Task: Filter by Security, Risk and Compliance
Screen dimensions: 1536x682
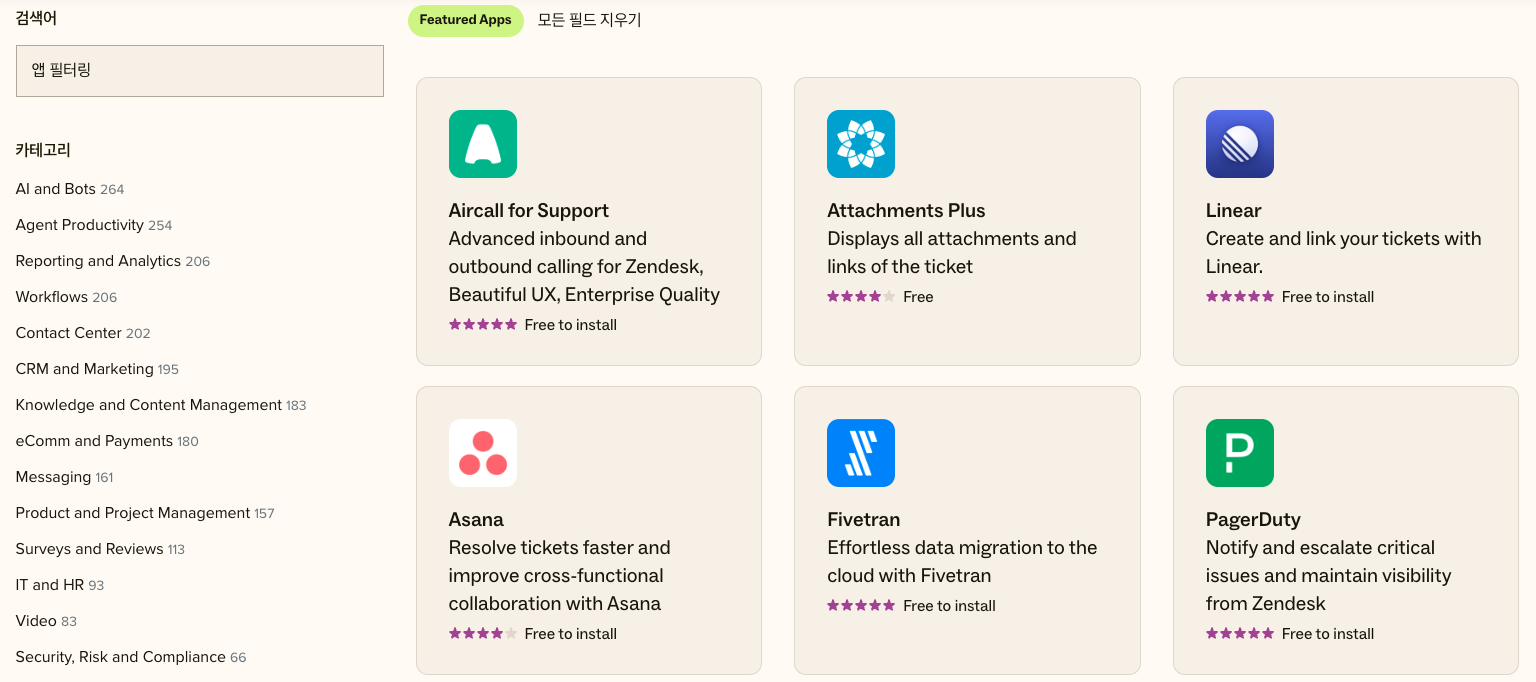Action: (x=120, y=657)
